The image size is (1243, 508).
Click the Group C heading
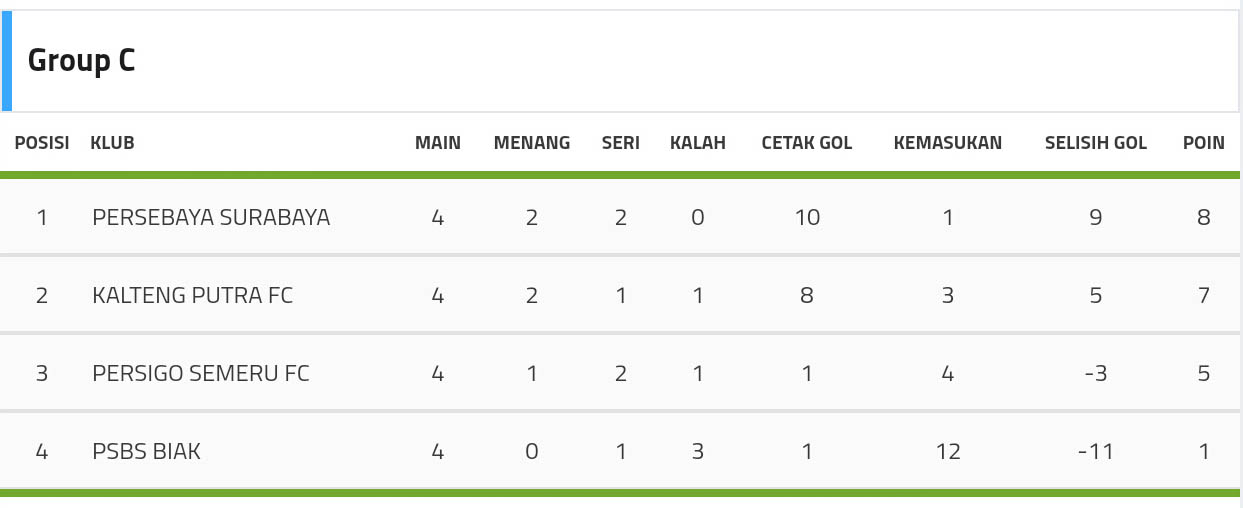(x=81, y=61)
